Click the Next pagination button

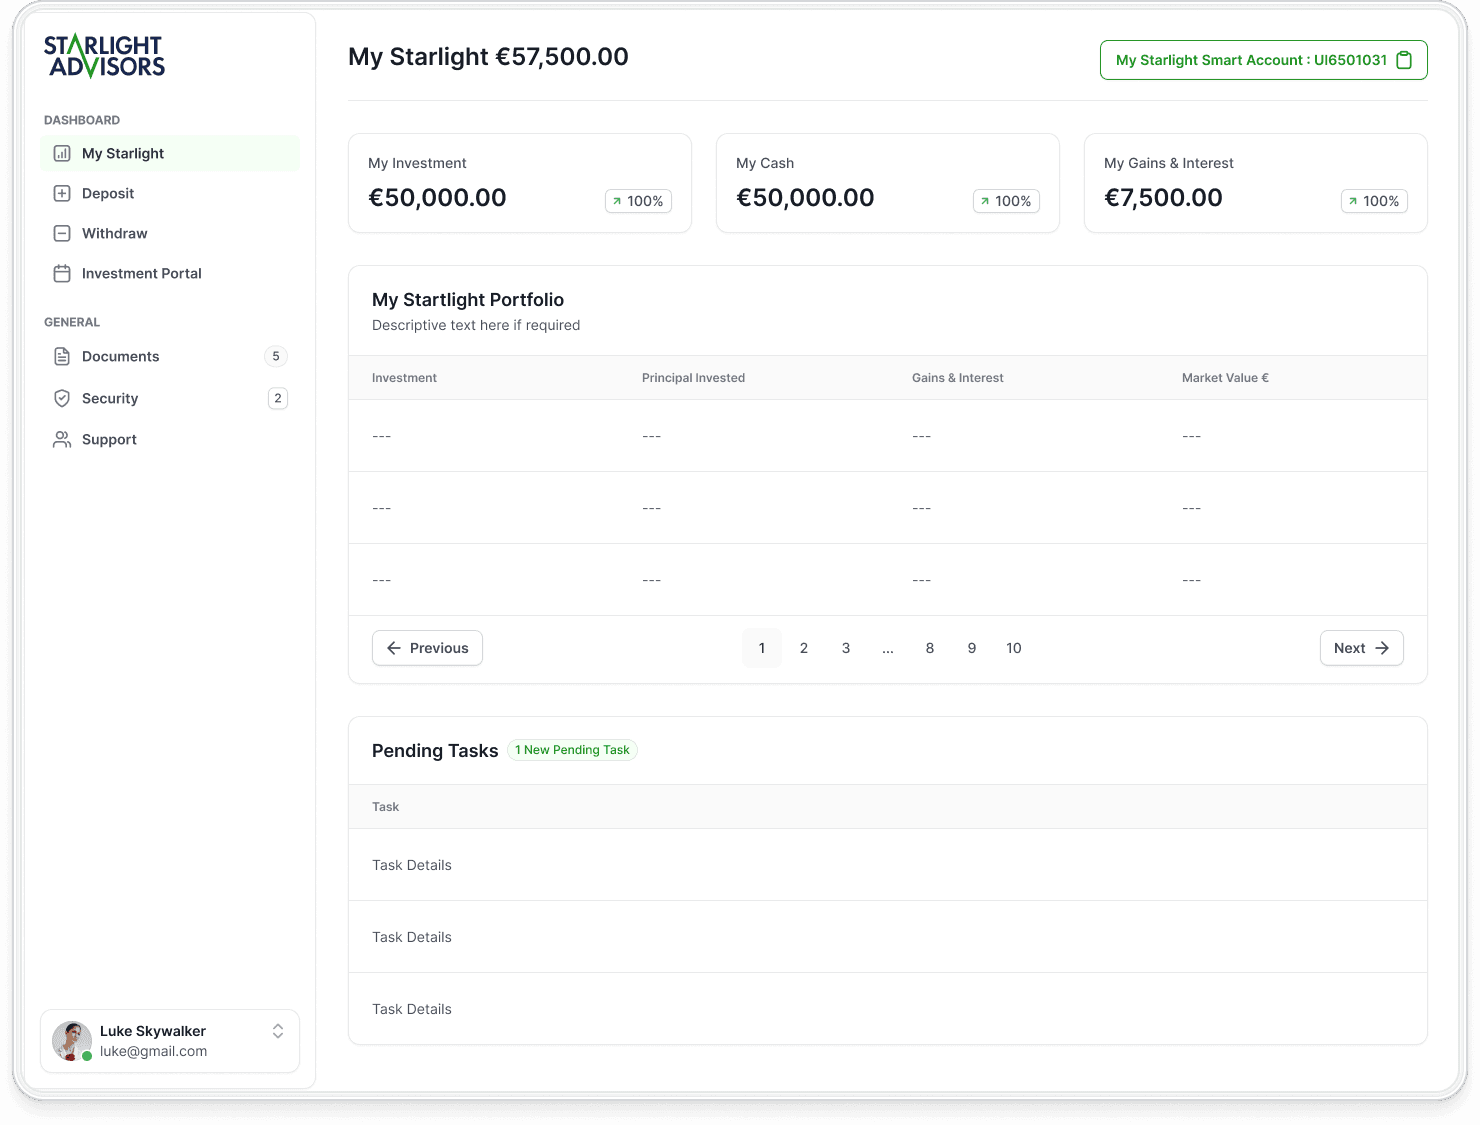click(1361, 648)
